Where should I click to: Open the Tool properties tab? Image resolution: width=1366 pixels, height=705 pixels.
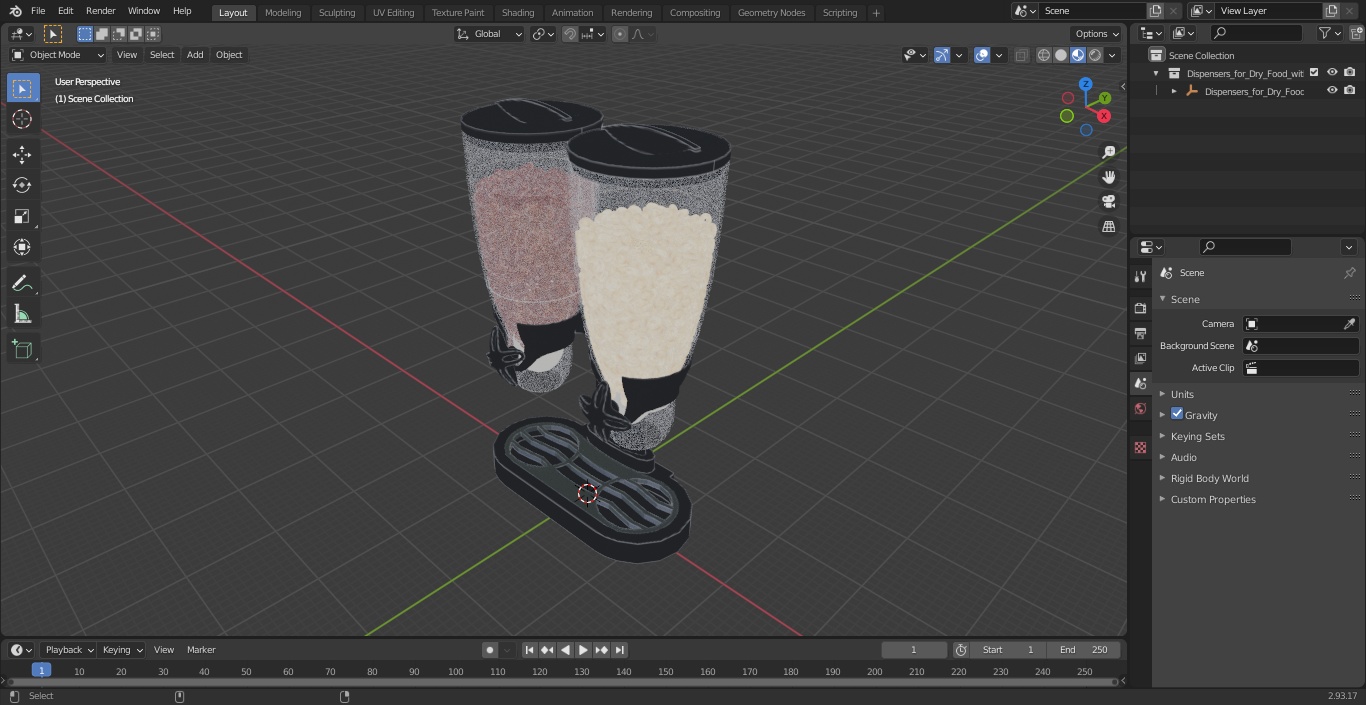[x=1140, y=276]
